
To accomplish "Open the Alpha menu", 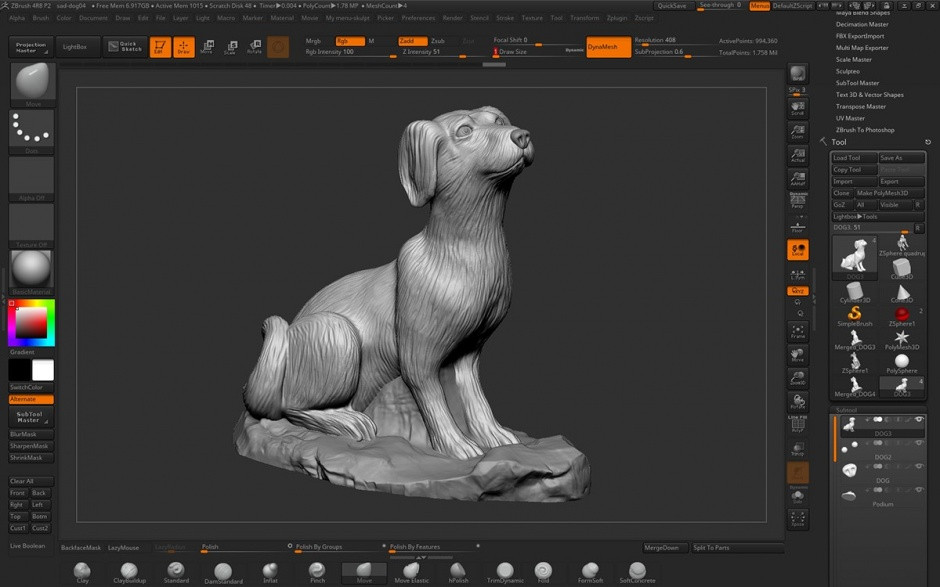I will (x=17, y=18).
